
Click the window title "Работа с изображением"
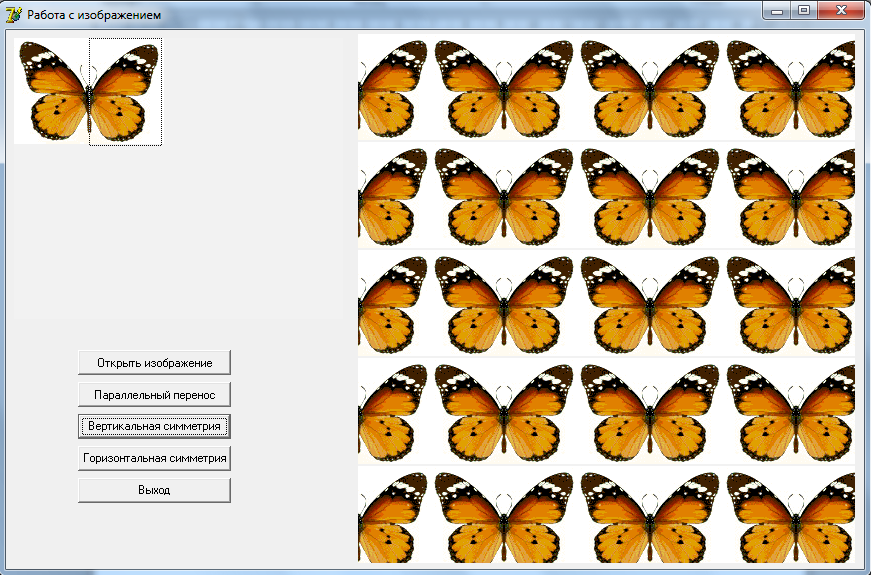[x=94, y=15]
